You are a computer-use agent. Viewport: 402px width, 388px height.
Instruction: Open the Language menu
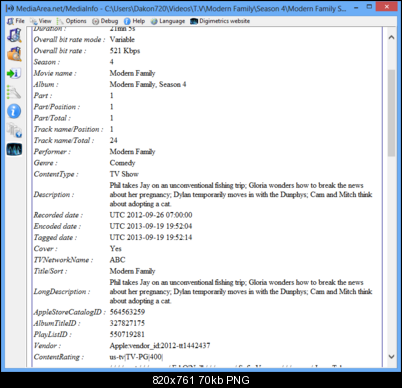[168, 21]
